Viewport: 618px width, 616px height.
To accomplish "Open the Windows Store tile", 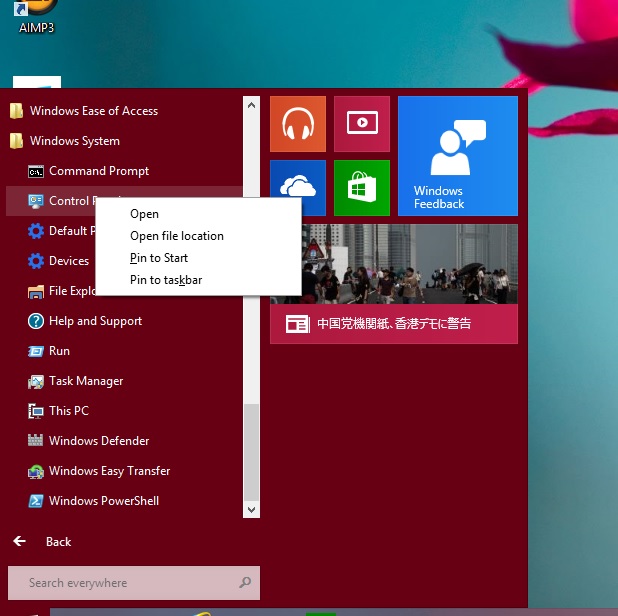I will tap(362, 188).
